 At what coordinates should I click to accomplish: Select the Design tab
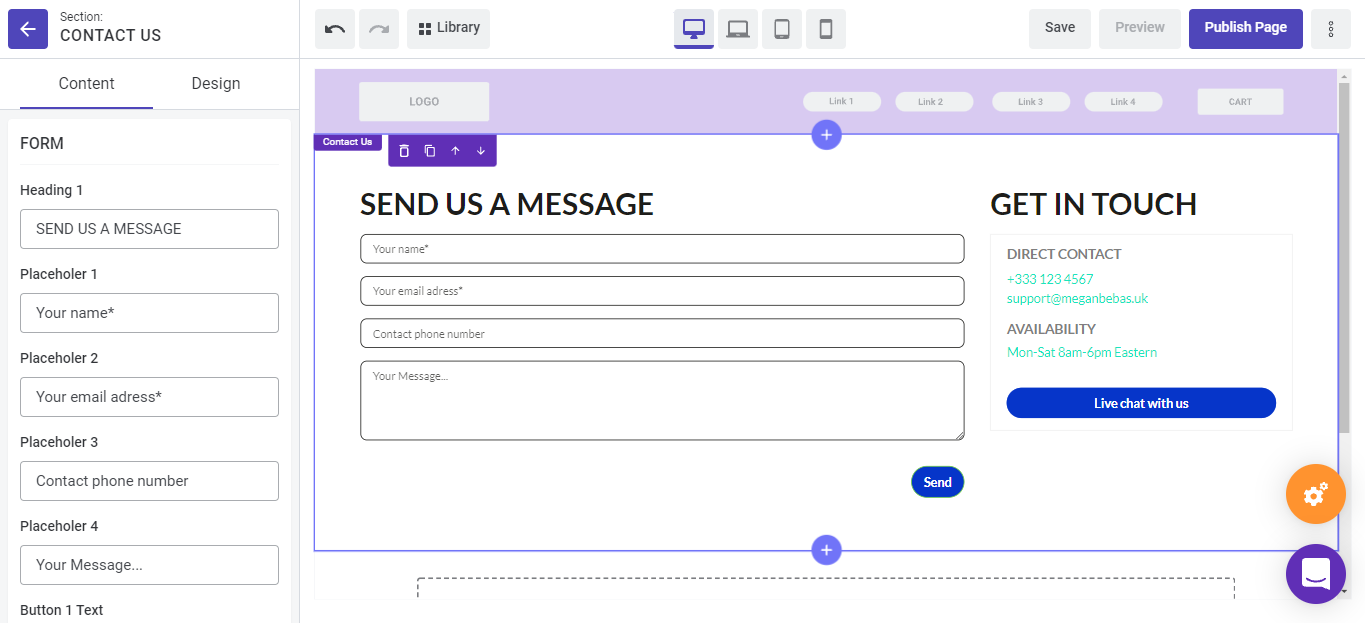click(216, 84)
